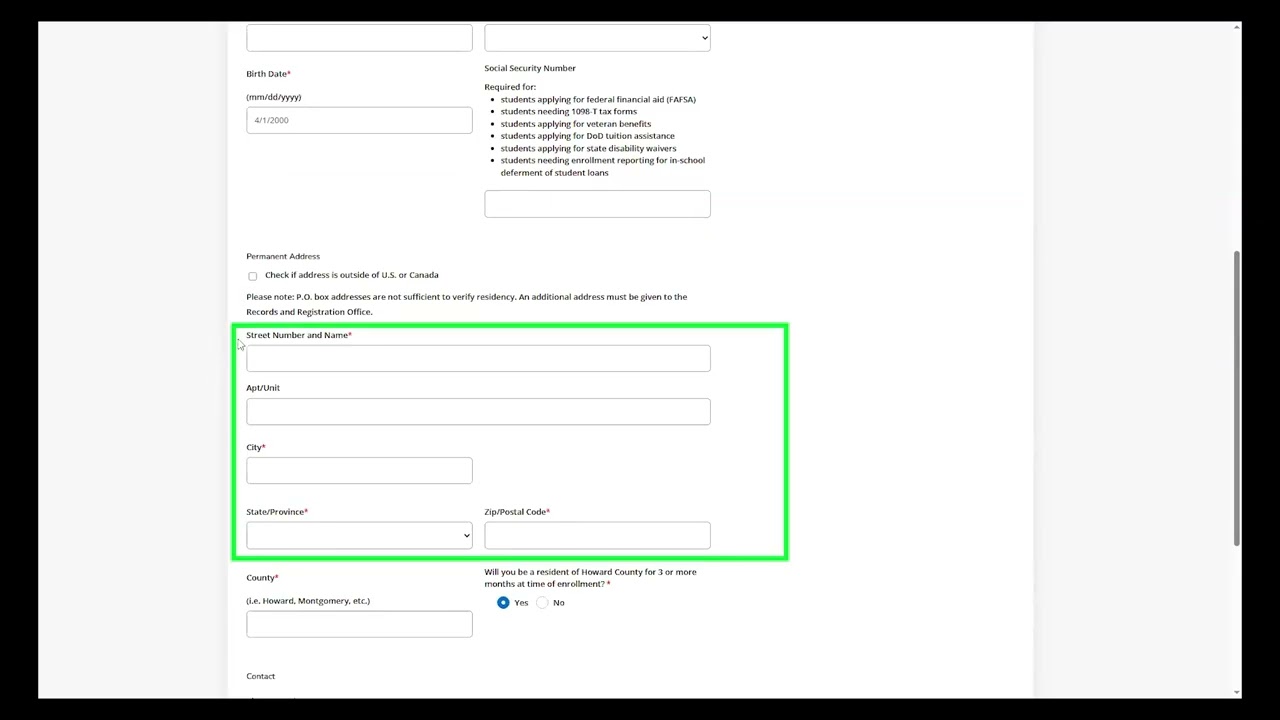Click the Zip/Postal Code field
The image size is (1280, 720).
tap(597, 535)
